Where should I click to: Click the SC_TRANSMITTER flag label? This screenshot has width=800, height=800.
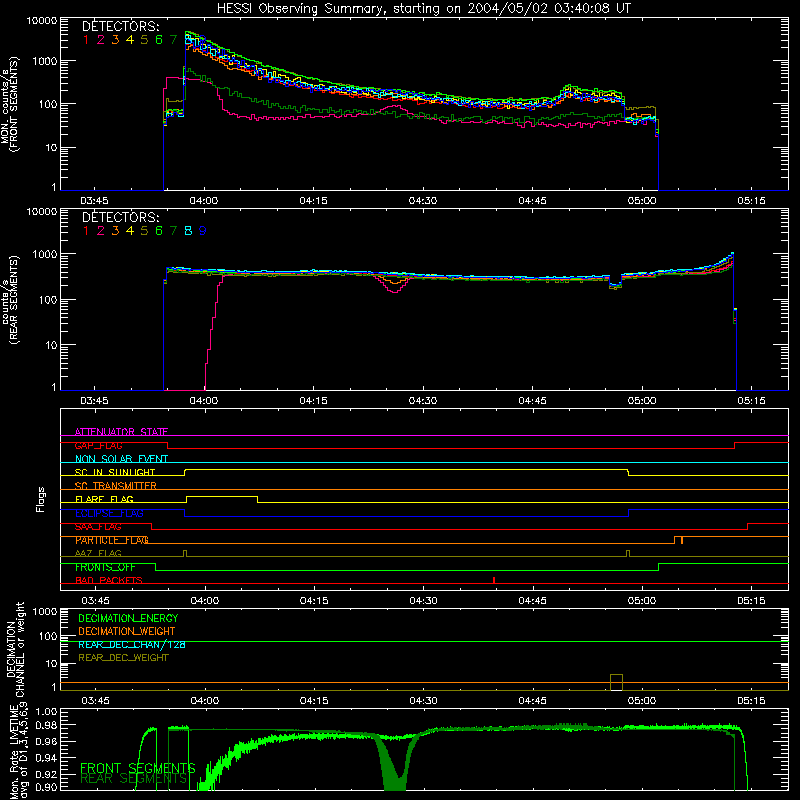point(116,486)
